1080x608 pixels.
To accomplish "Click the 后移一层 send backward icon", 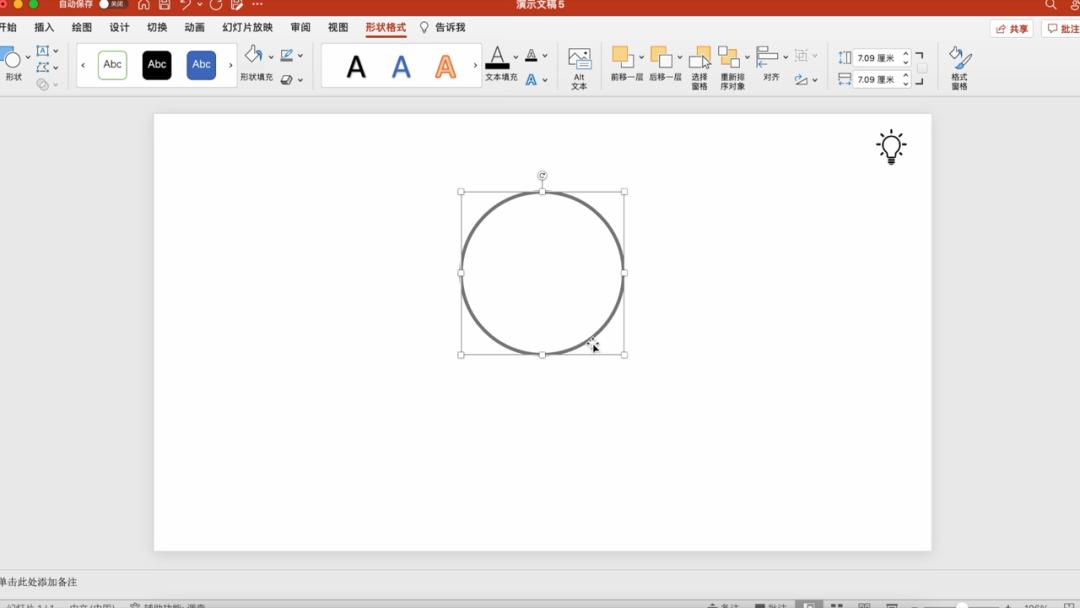I will click(x=661, y=56).
